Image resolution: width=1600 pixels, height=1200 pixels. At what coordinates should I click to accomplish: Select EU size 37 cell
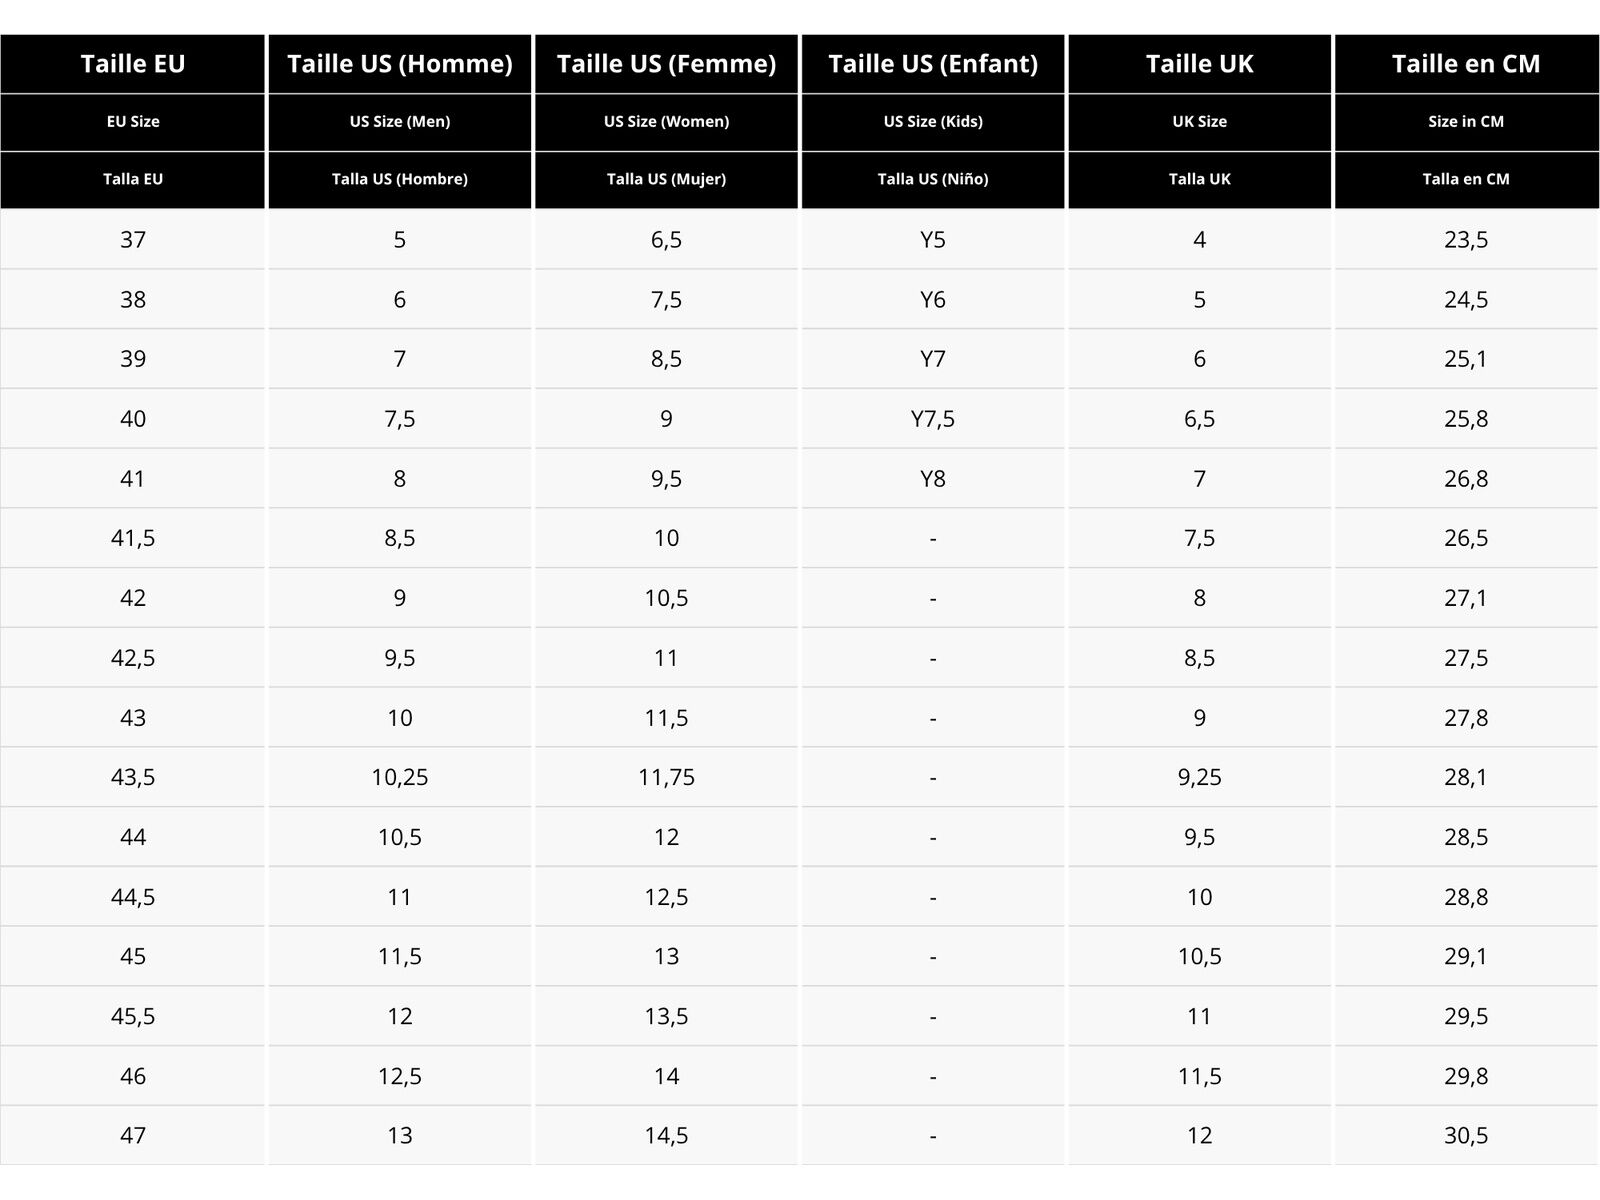tap(132, 239)
